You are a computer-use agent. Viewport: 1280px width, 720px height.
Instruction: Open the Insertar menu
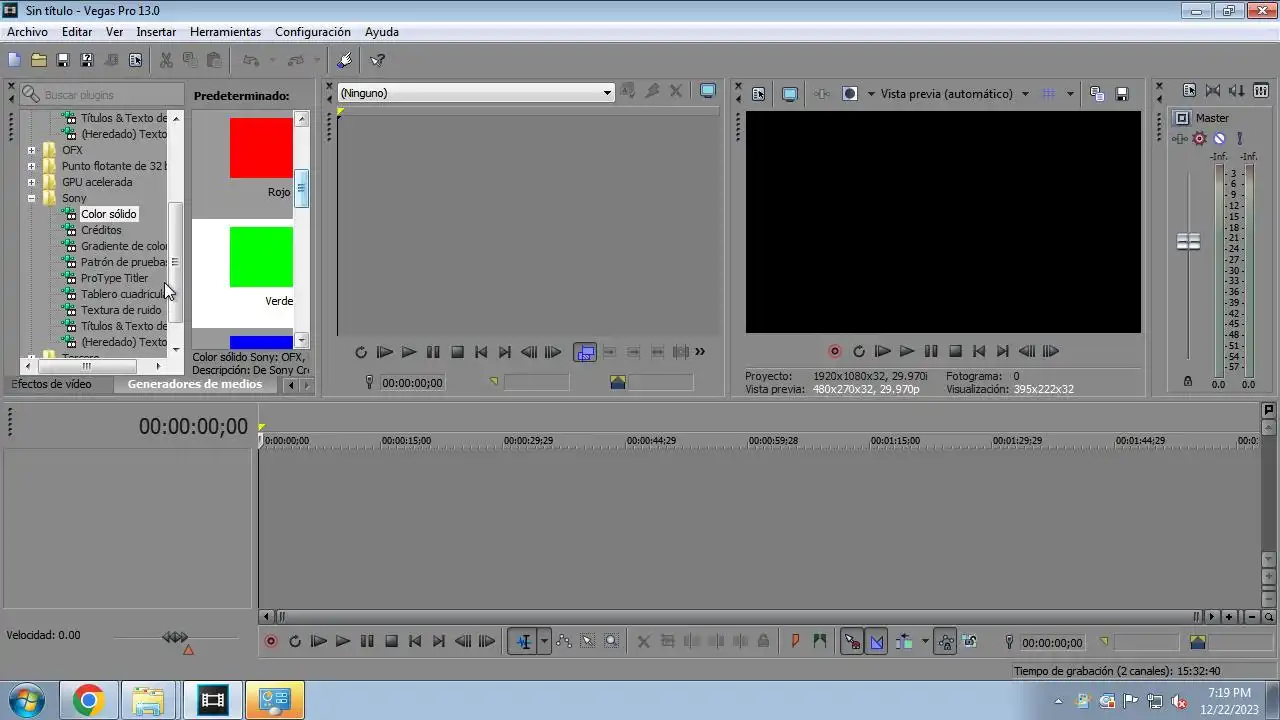[156, 32]
